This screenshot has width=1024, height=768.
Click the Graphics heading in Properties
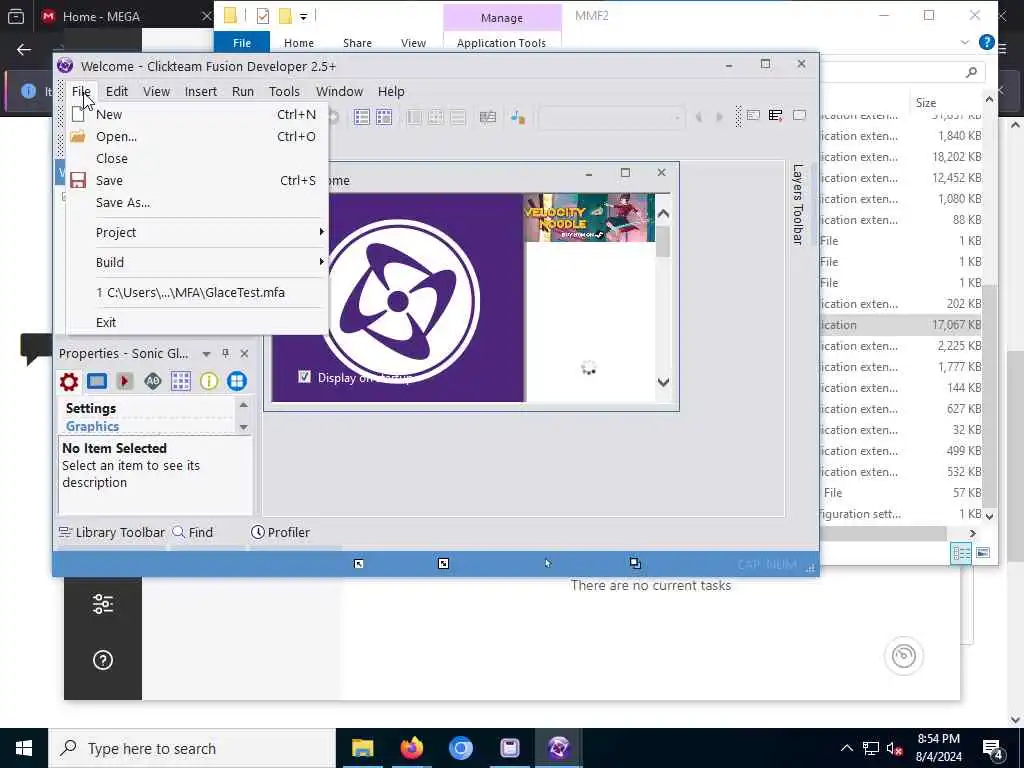(x=92, y=426)
